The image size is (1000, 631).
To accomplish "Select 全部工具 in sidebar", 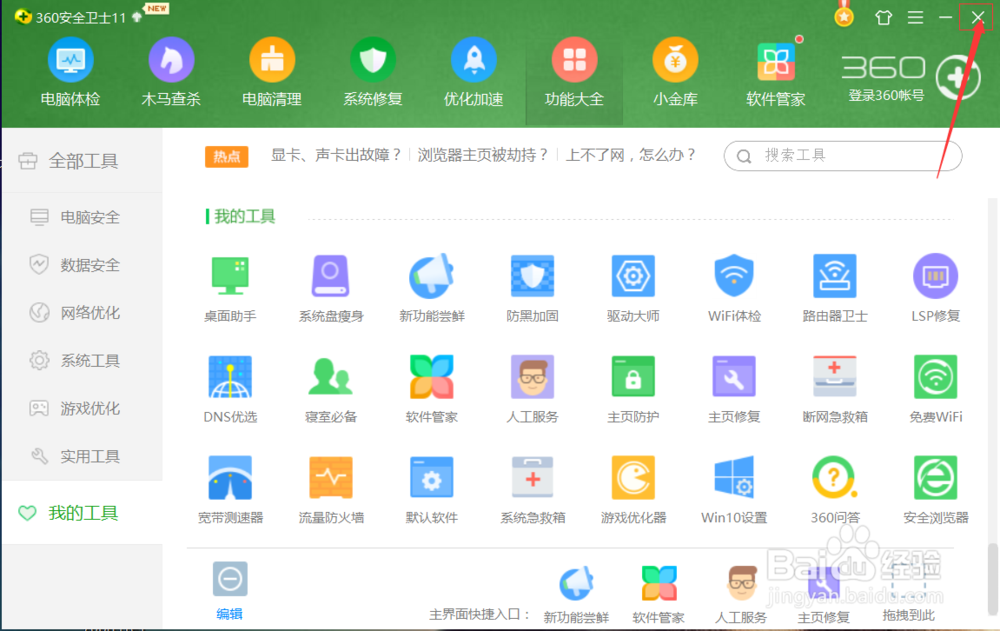I will [82, 161].
